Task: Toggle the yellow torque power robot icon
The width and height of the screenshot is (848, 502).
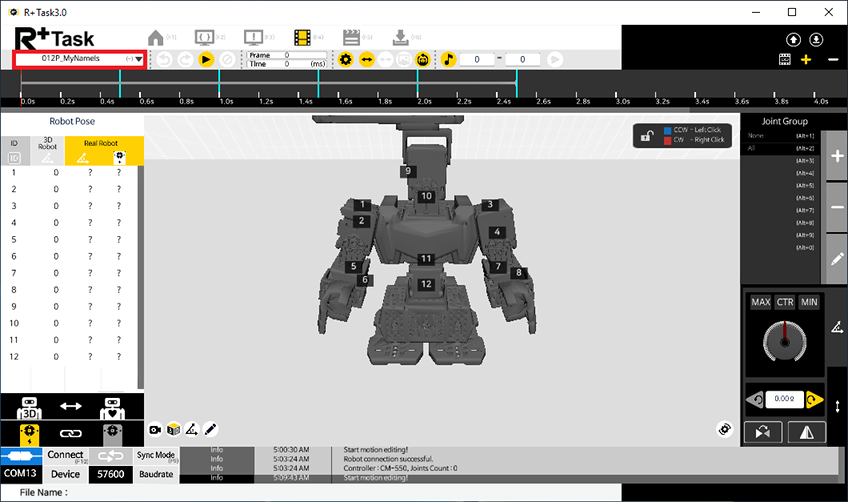Action: (29, 433)
